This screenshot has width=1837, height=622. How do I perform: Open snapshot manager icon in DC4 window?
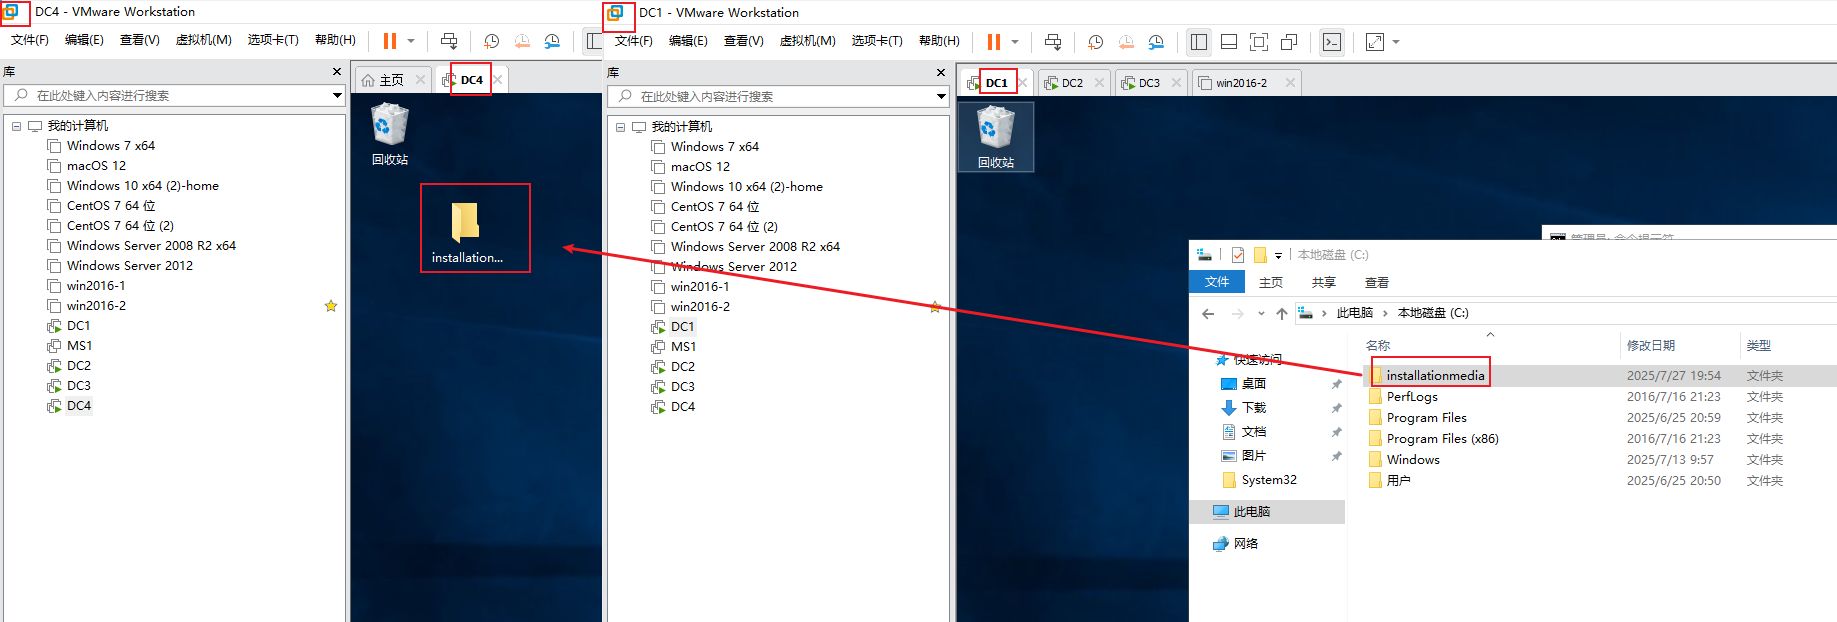pyautogui.click(x=552, y=41)
